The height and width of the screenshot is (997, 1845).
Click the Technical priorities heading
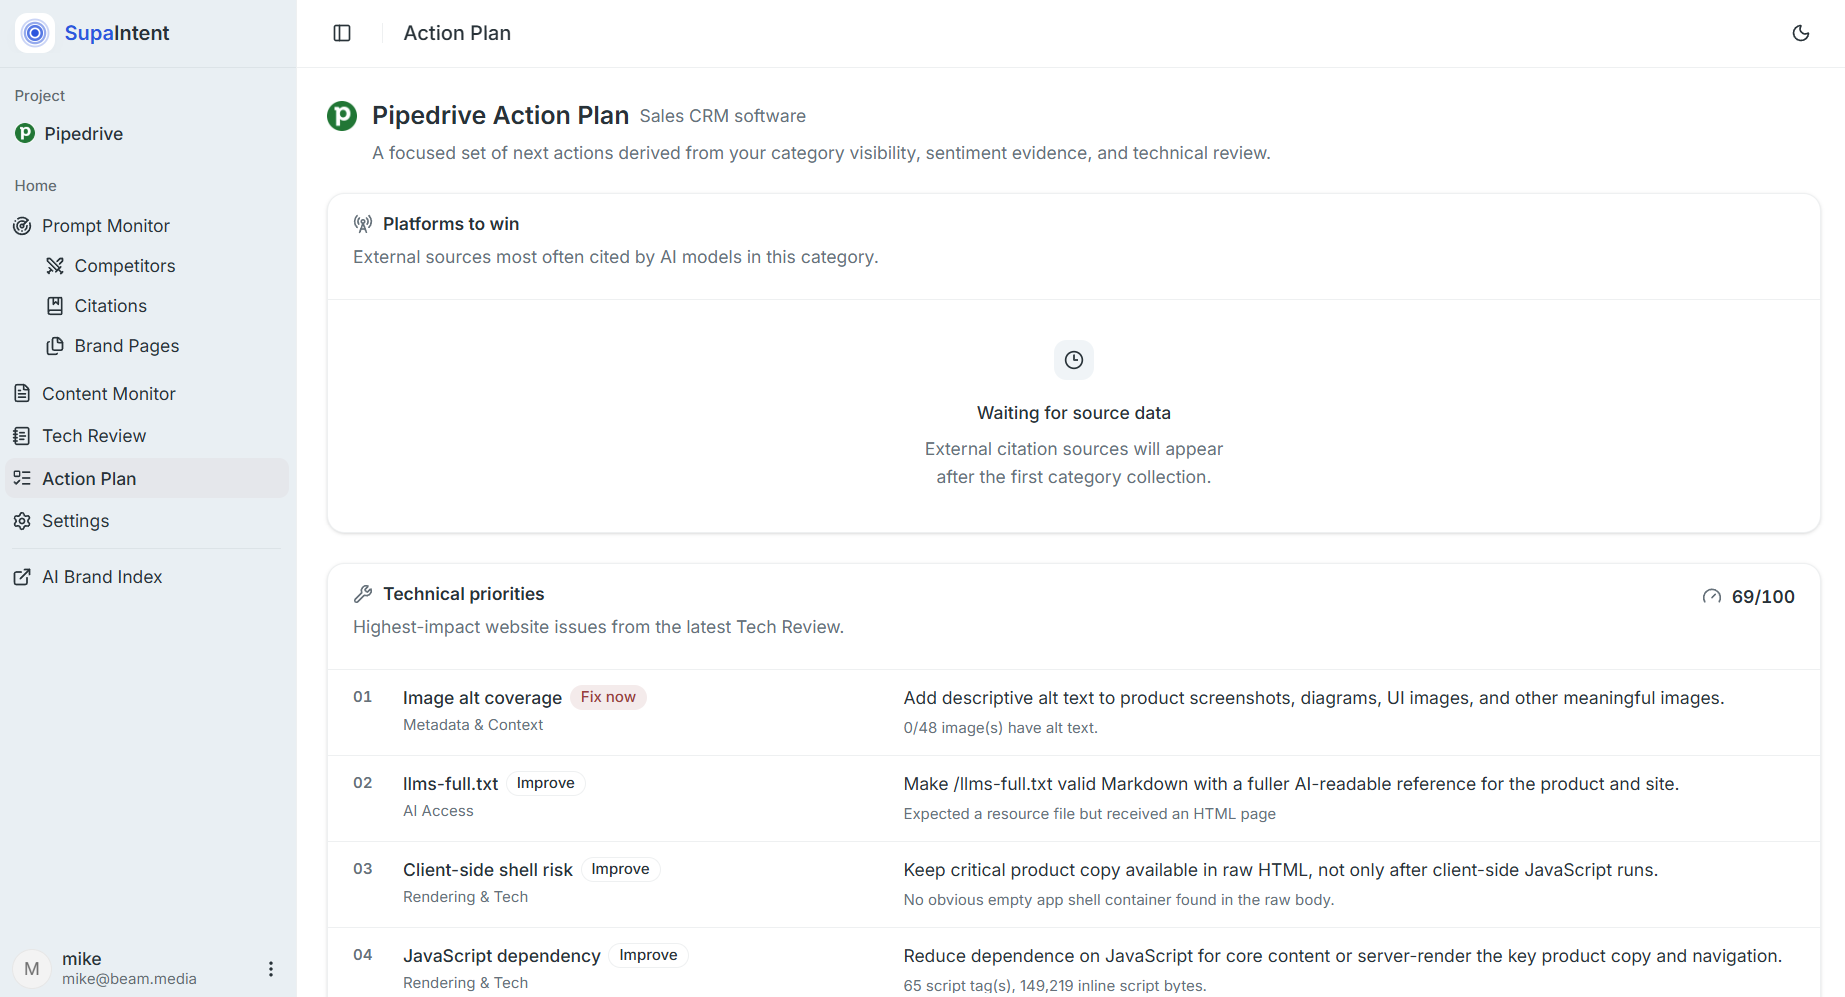pyautogui.click(x=464, y=594)
